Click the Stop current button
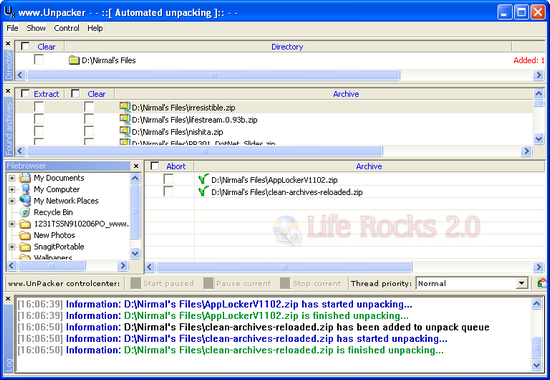The image size is (550, 380). pyautogui.click(x=311, y=283)
